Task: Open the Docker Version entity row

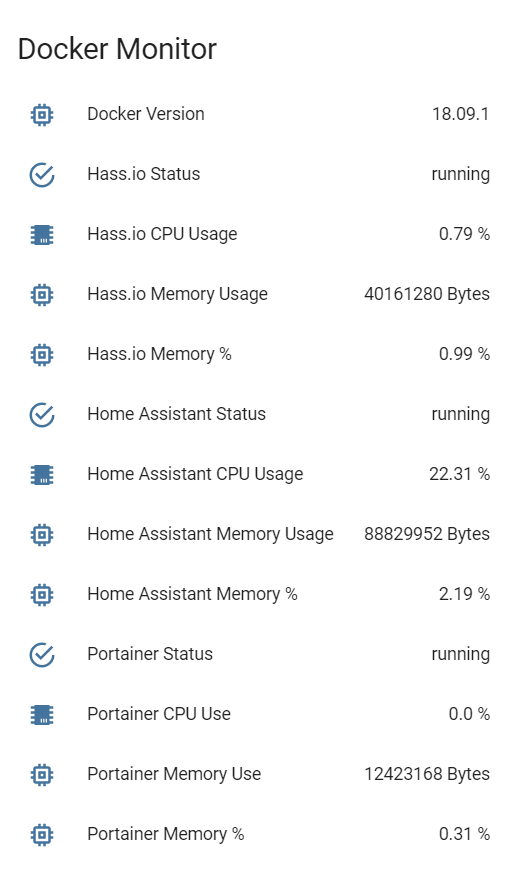Action: (254, 114)
